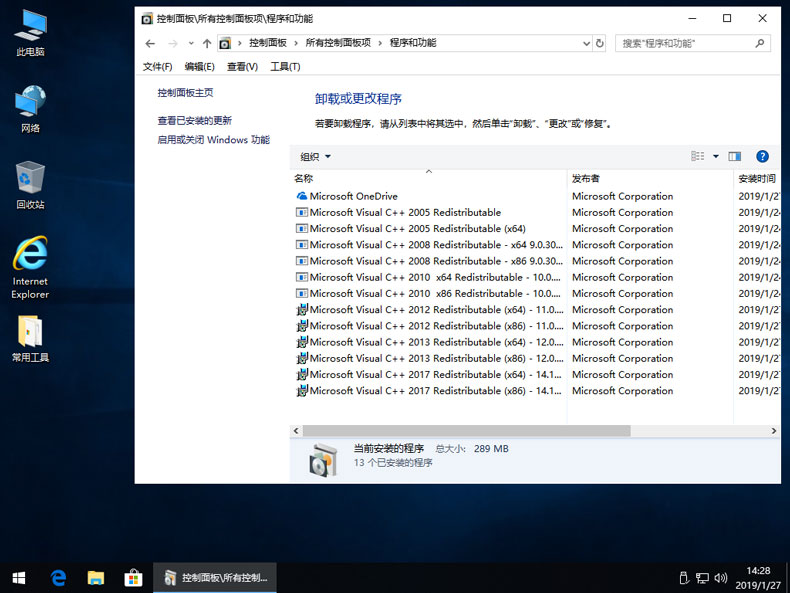Select Visual C++ 2008 Redistributable x64 row

tap(537, 245)
